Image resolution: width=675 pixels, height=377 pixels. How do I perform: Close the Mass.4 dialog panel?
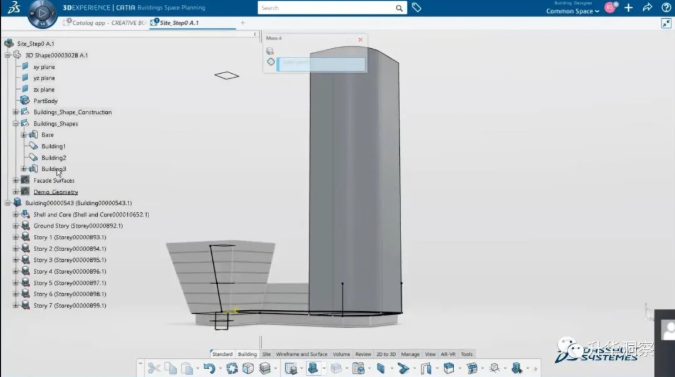click(x=360, y=40)
